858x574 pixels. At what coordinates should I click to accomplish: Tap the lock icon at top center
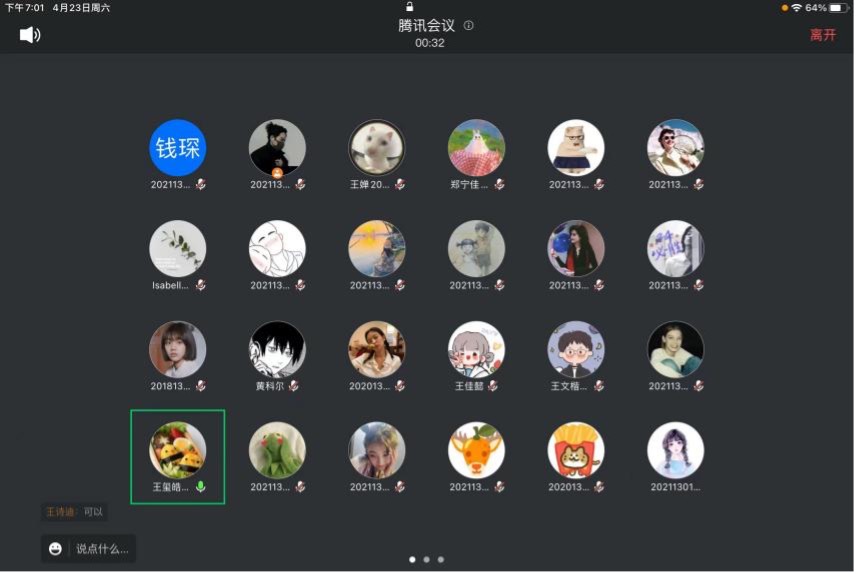pos(410,7)
